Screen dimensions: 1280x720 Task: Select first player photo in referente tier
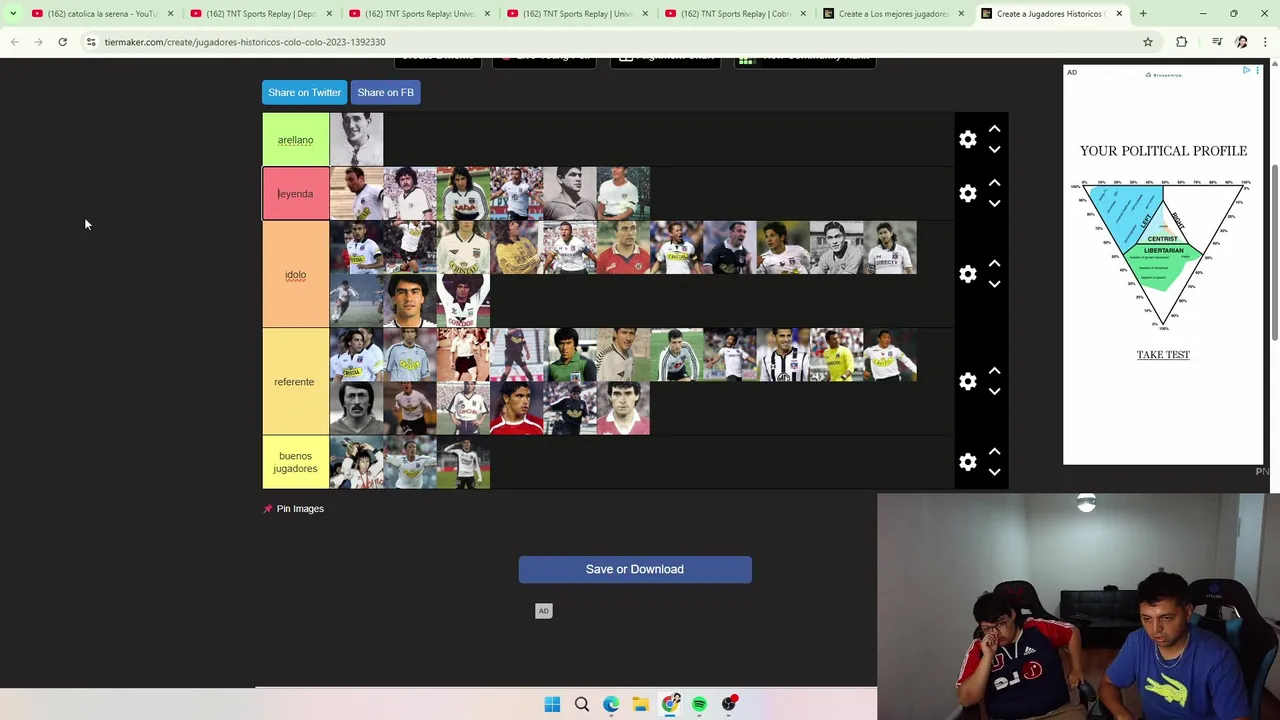click(356, 355)
